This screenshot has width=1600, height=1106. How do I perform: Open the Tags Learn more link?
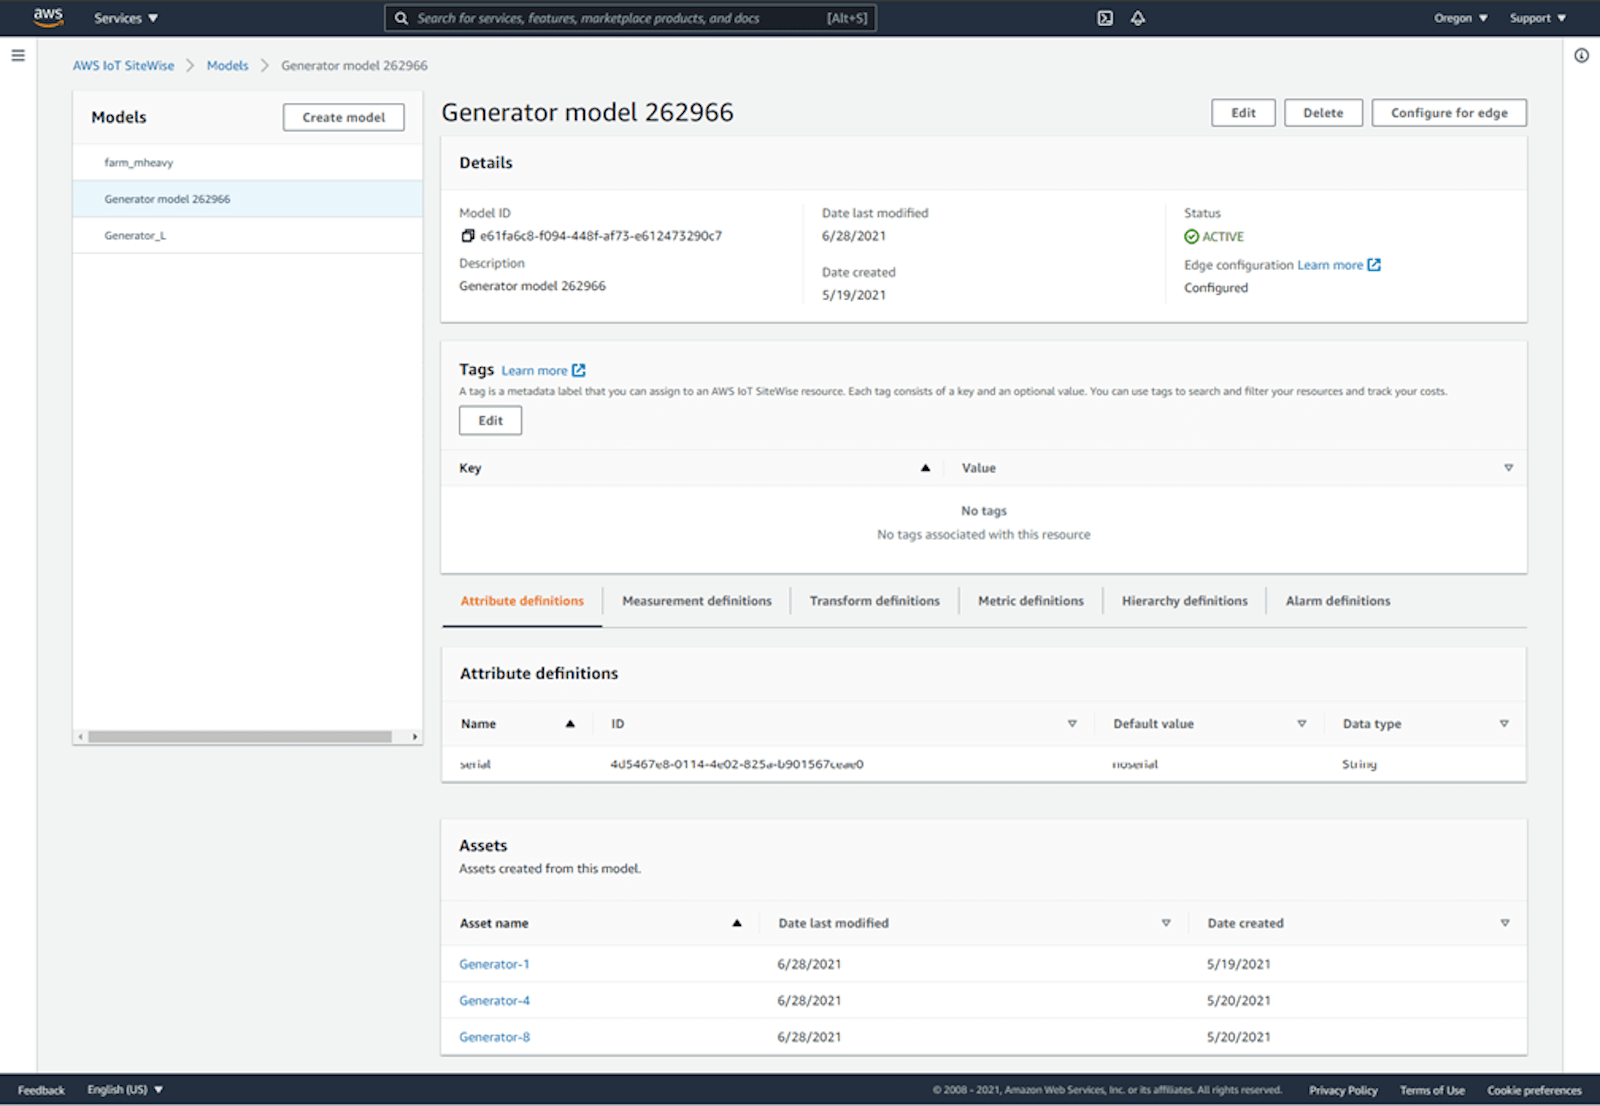coord(534,371)
